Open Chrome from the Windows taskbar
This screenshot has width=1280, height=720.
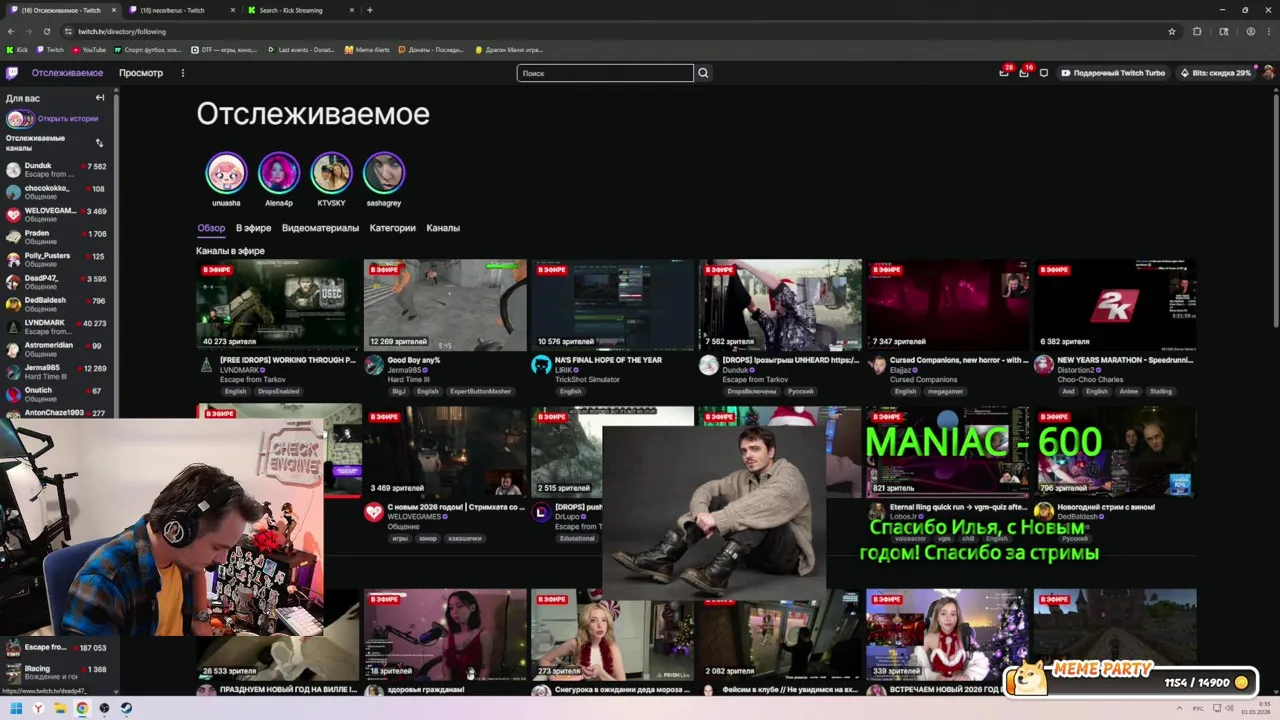(x=82, y=708)
